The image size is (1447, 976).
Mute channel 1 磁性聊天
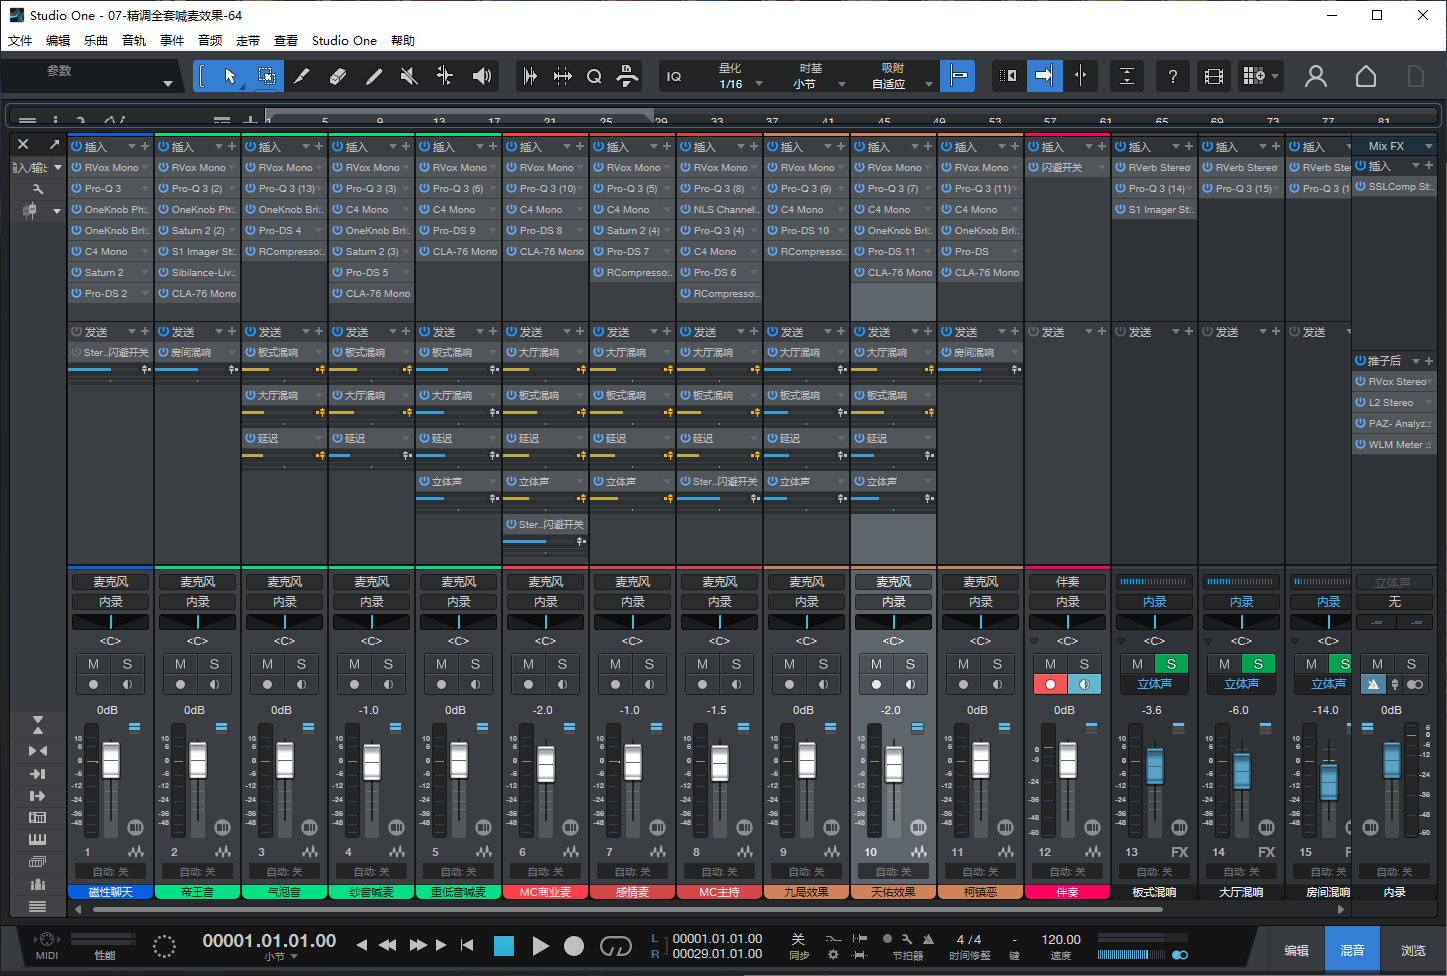click(94, 664)
